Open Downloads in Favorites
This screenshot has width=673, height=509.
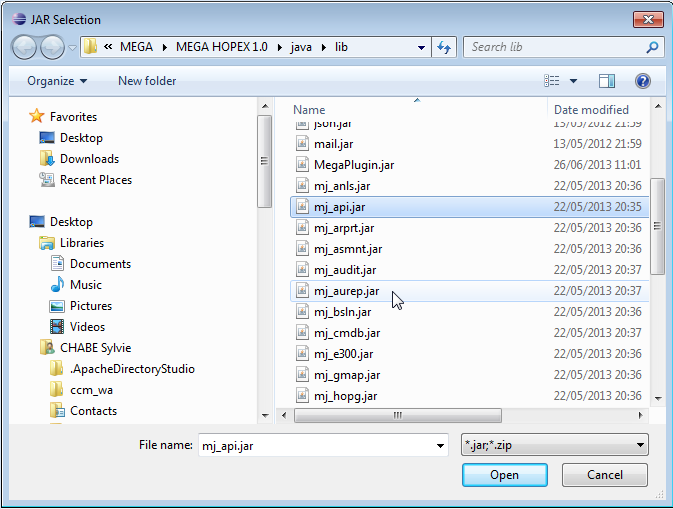tap(89, 159)
